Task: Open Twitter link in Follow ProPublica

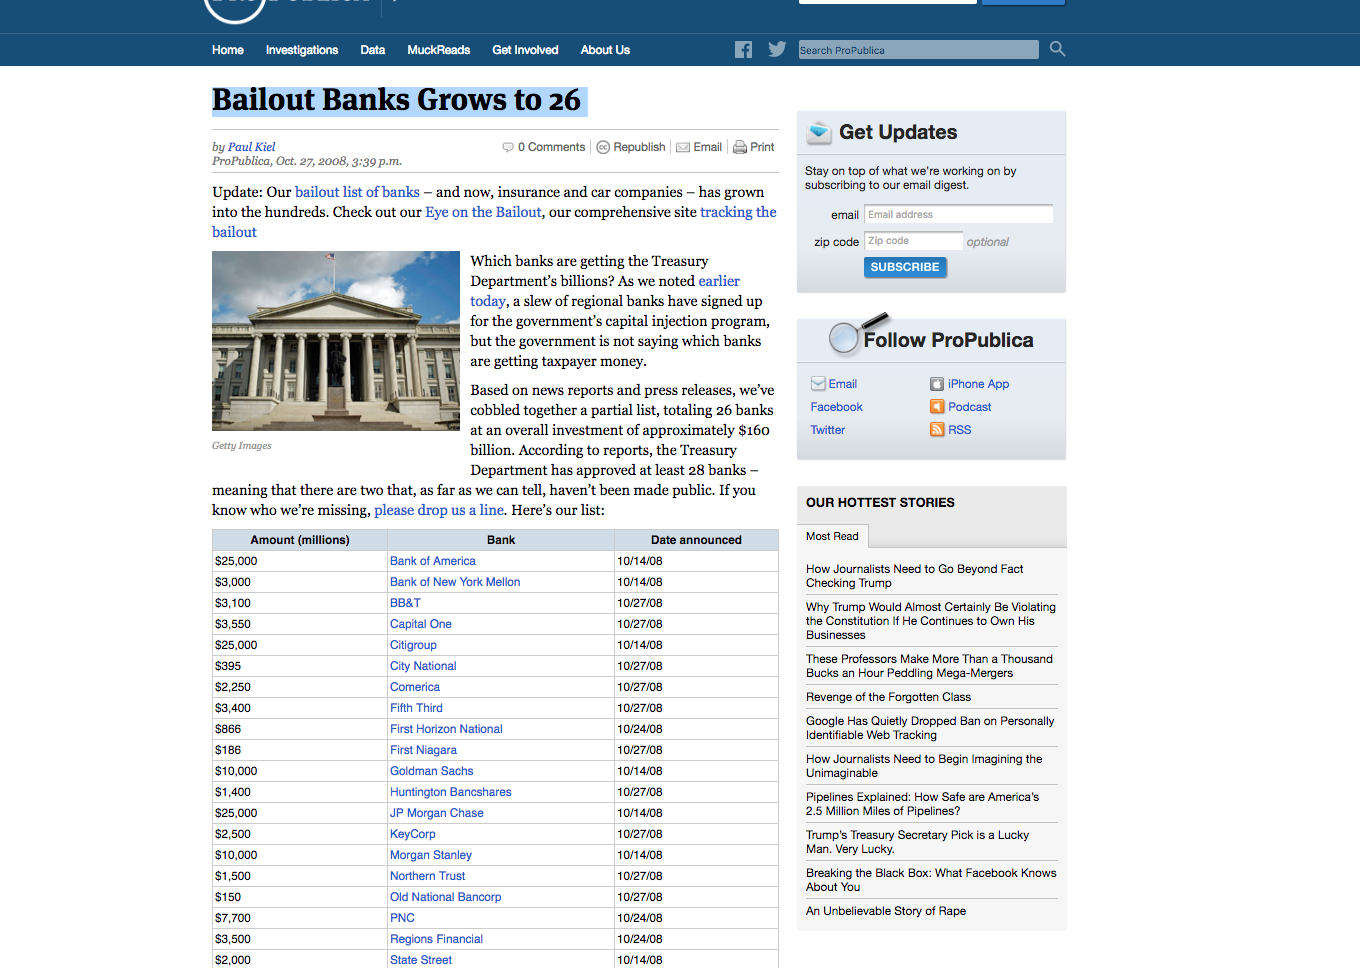Action: [x=828, y=430]
